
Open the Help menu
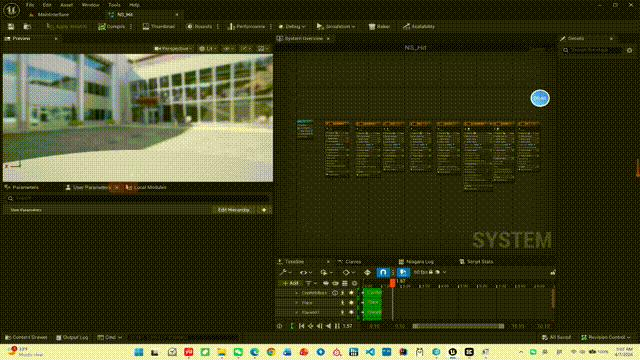[134, 5]
